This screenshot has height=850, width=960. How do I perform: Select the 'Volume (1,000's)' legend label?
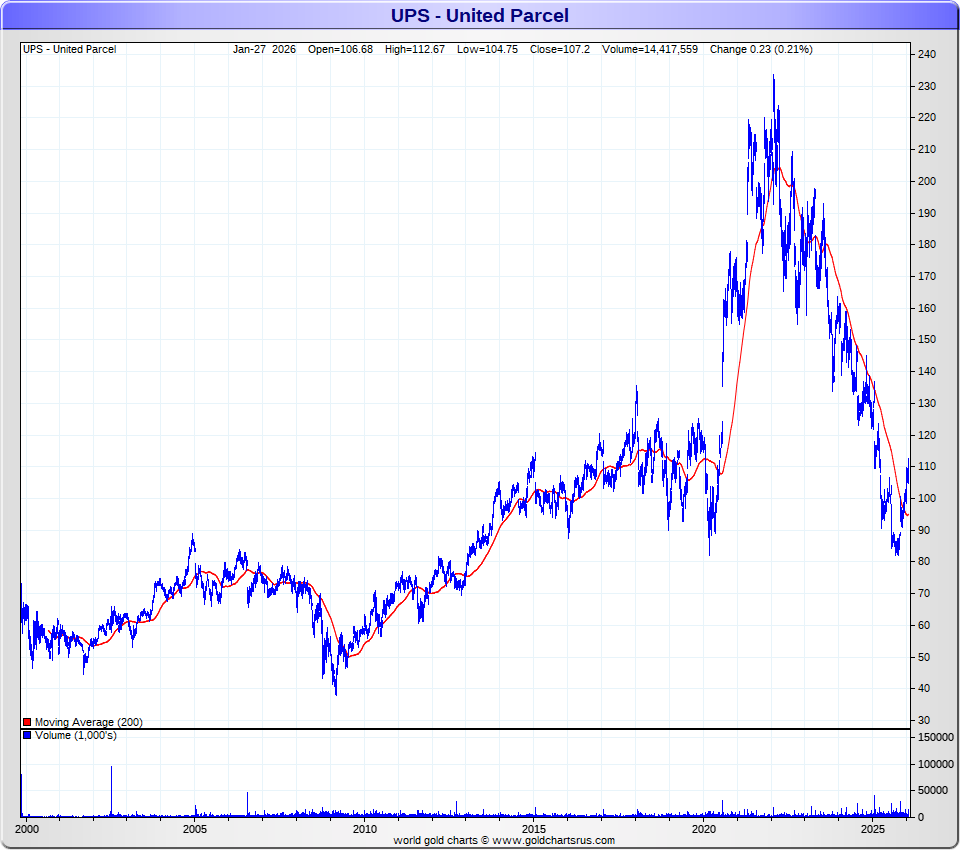76,735
